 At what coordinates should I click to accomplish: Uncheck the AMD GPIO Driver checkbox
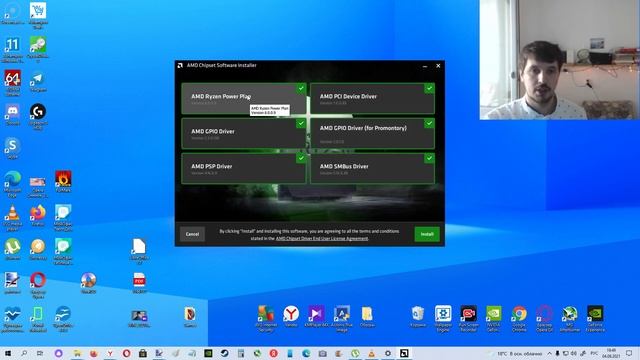point(301,123)
